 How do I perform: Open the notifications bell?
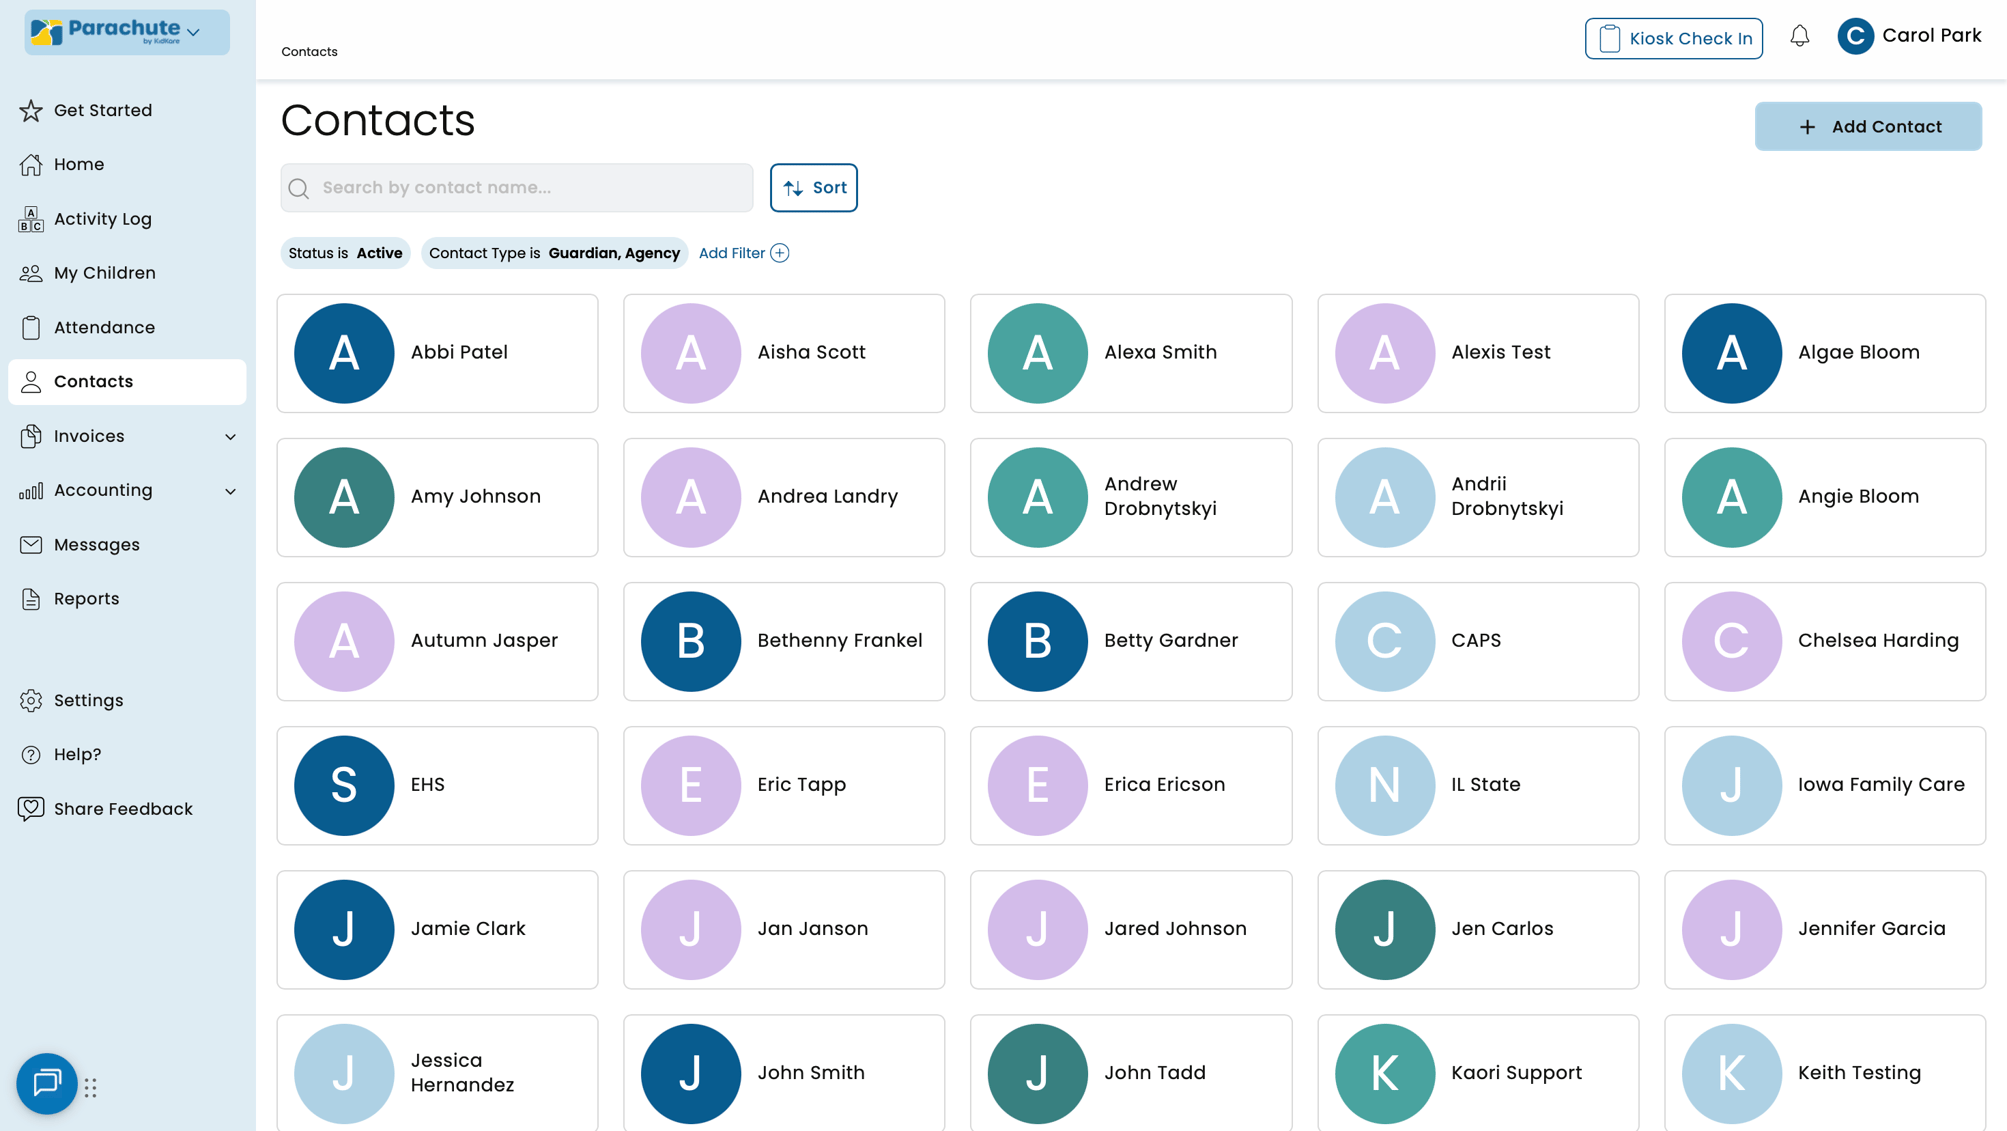coord(1800,37)
